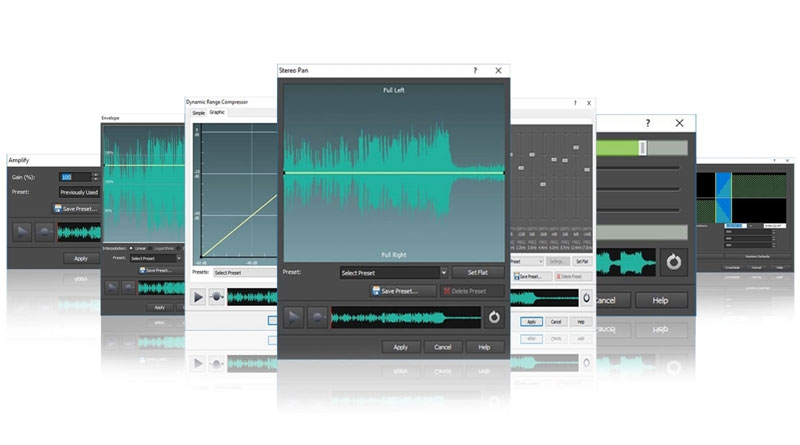Click Set Flat in the equalizer dialog
Screen dimensions: 800x445
click(x=582, y=261)
